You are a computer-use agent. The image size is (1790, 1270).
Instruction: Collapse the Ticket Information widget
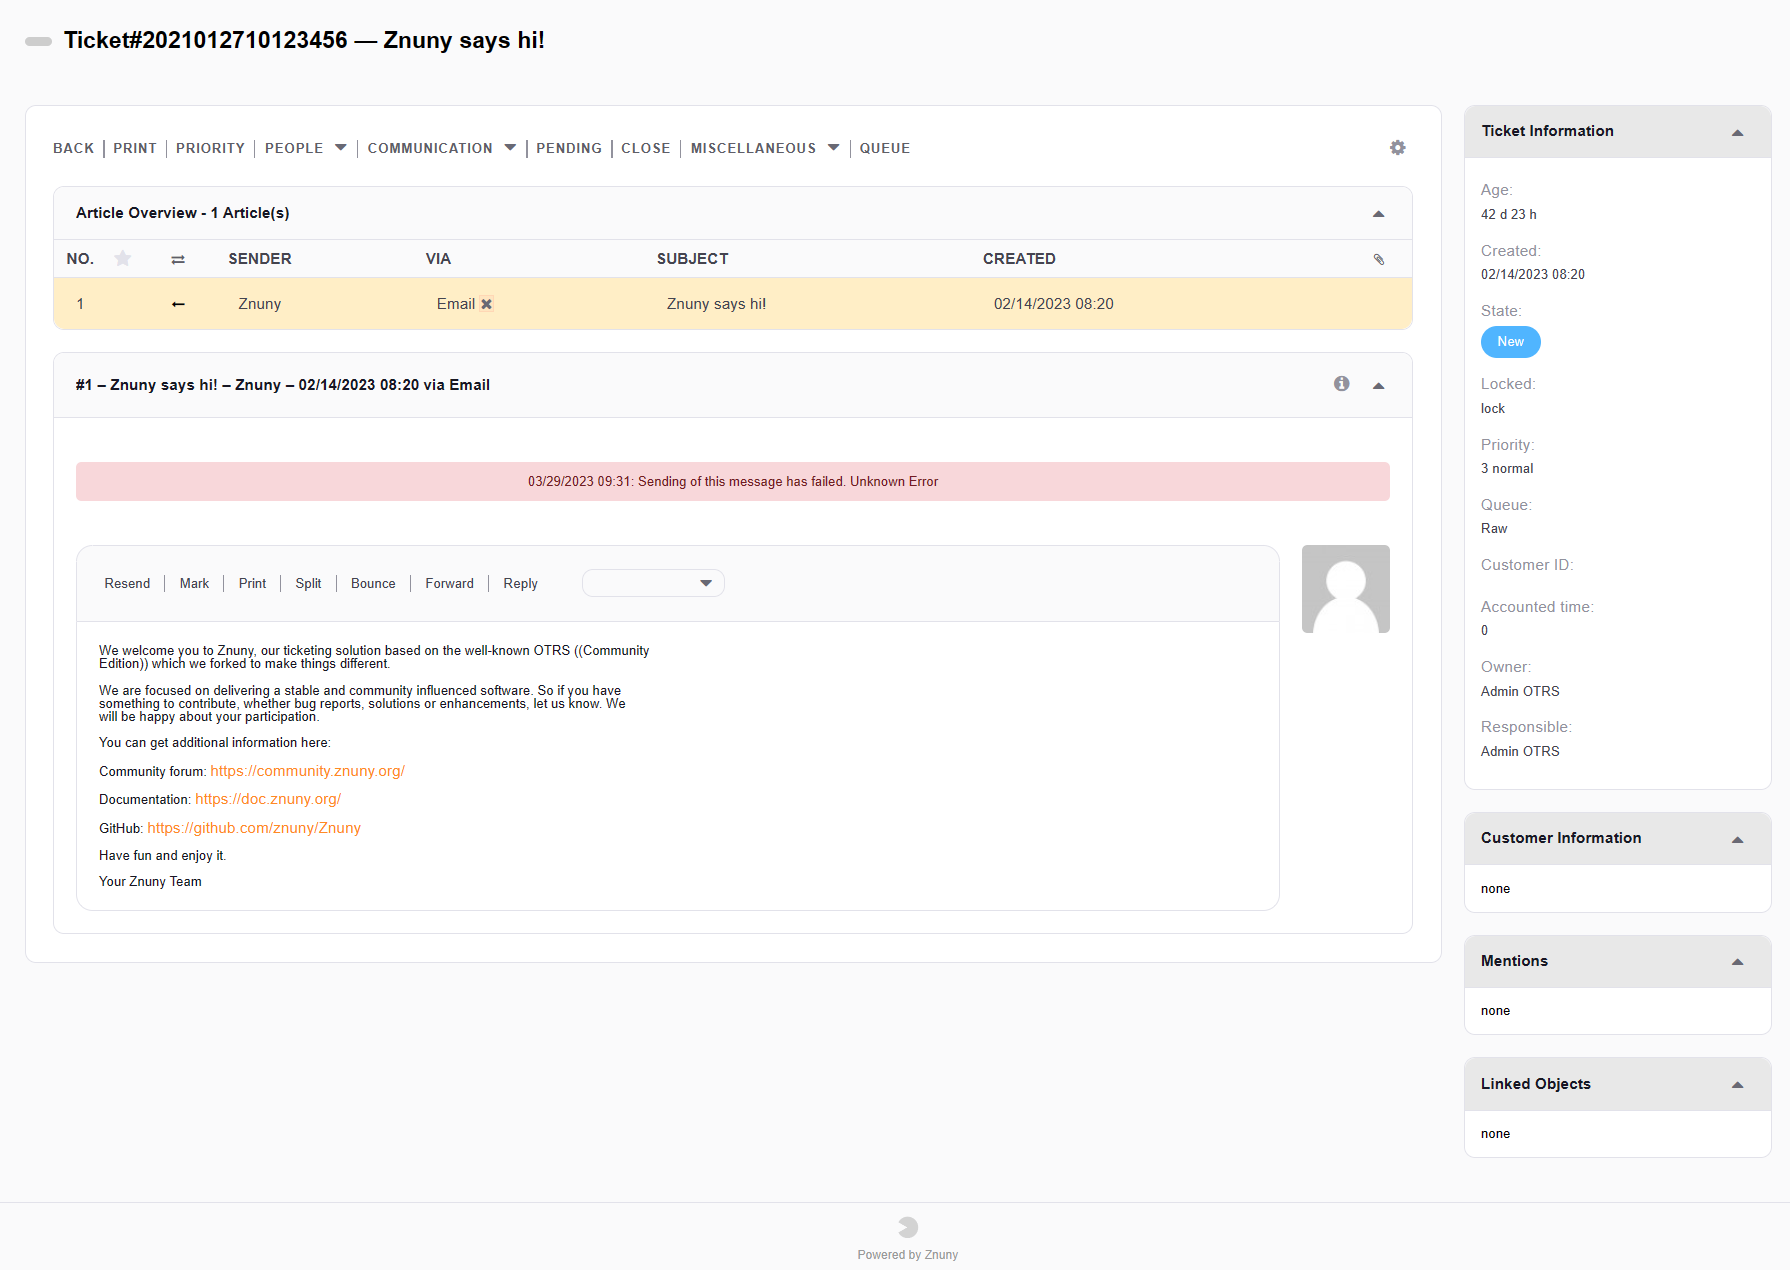click(1737, 132)
